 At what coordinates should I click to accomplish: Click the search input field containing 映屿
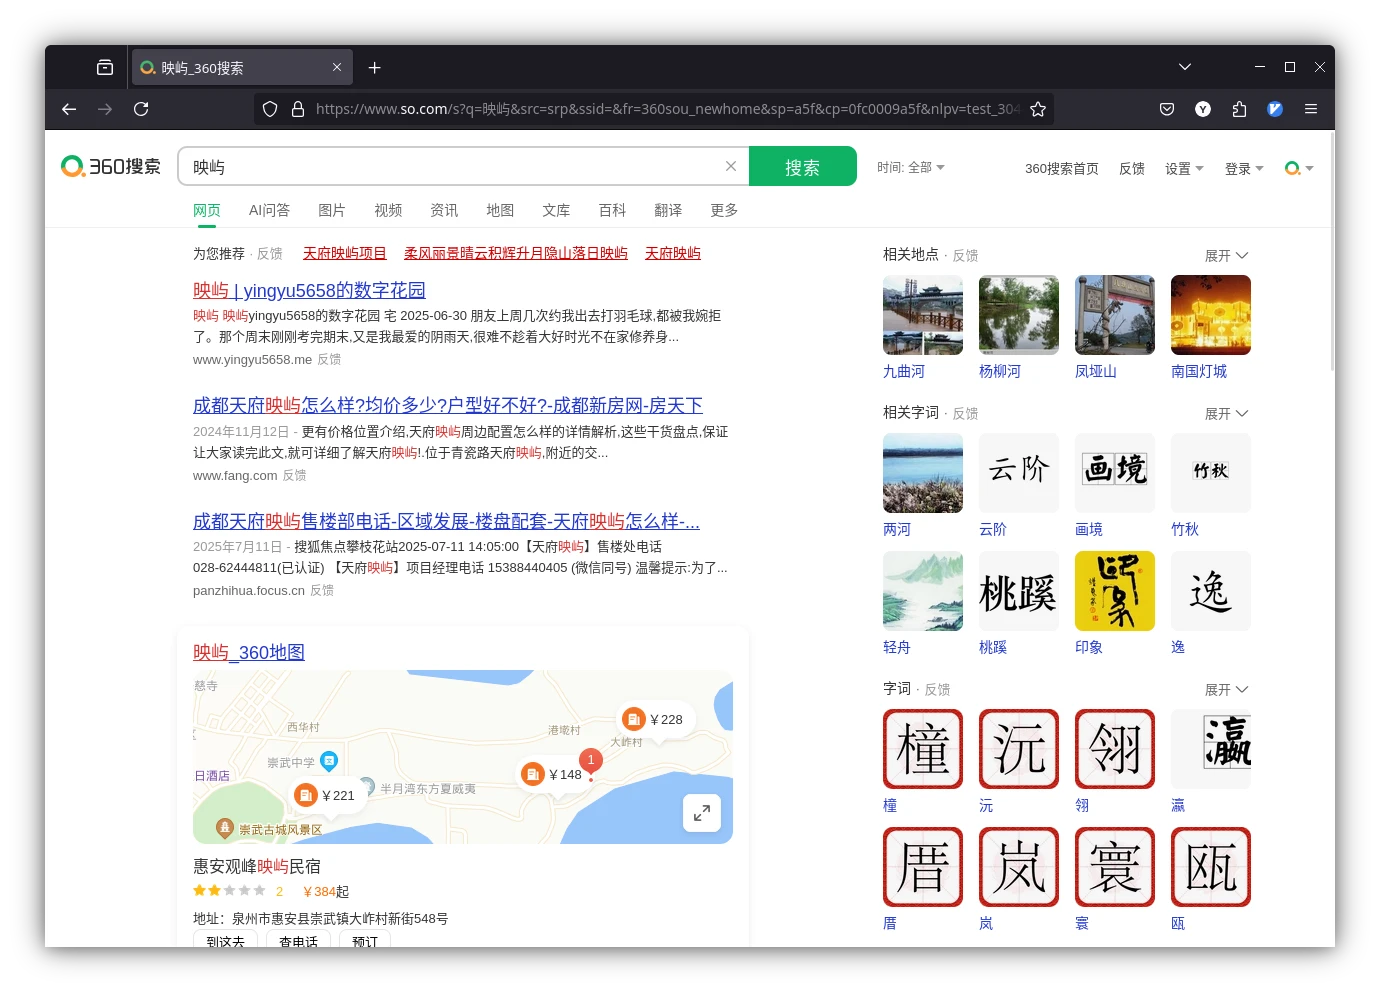coord(450,166)
